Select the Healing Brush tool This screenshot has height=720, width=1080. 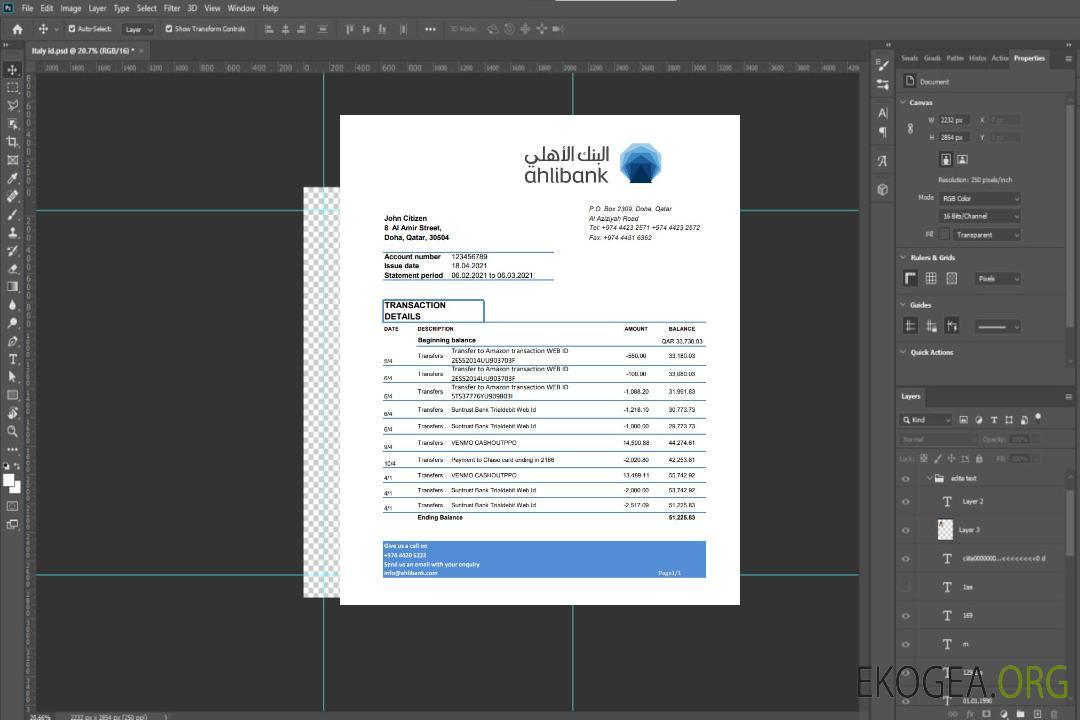pyautogui.click(x=12, y=196)
